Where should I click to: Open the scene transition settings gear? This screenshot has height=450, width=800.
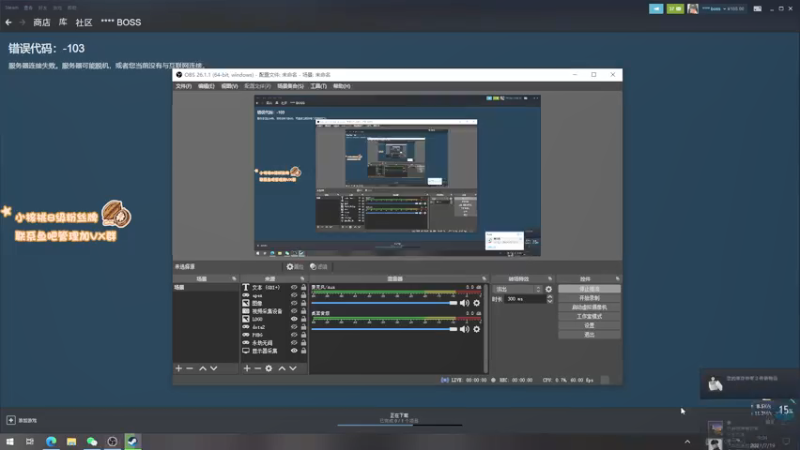548,289
